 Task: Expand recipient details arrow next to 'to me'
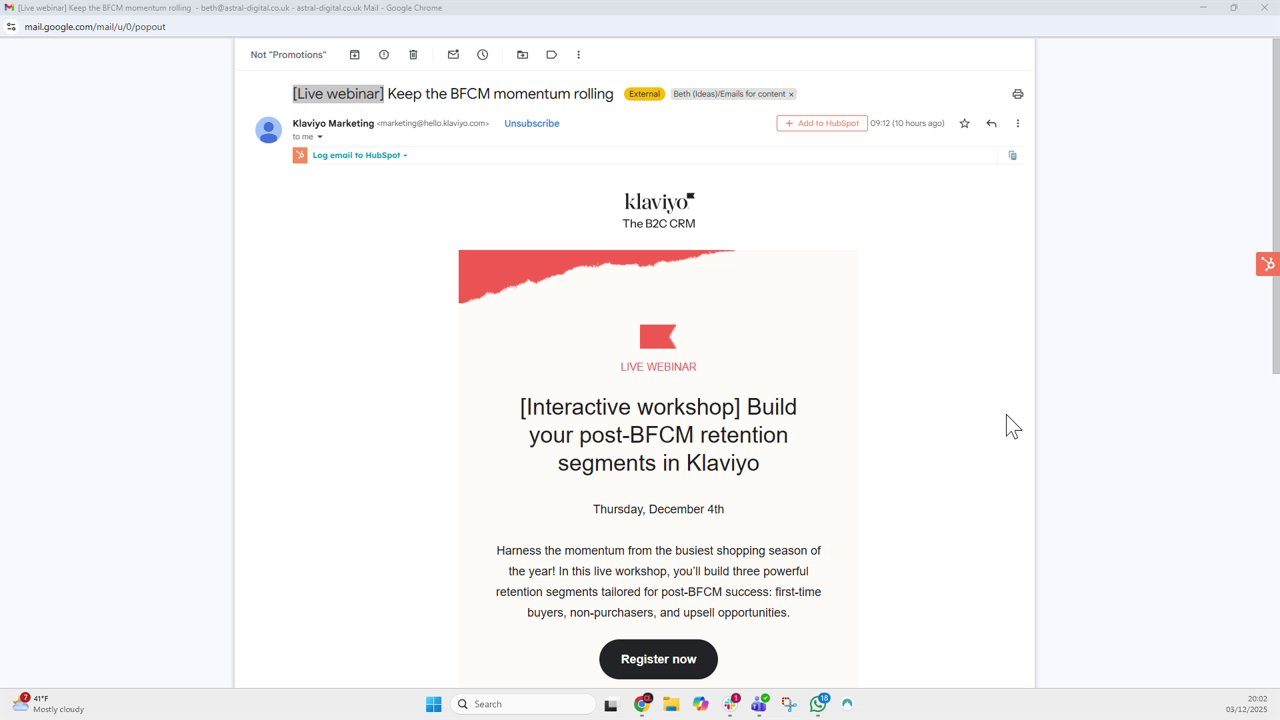(320, 137)
